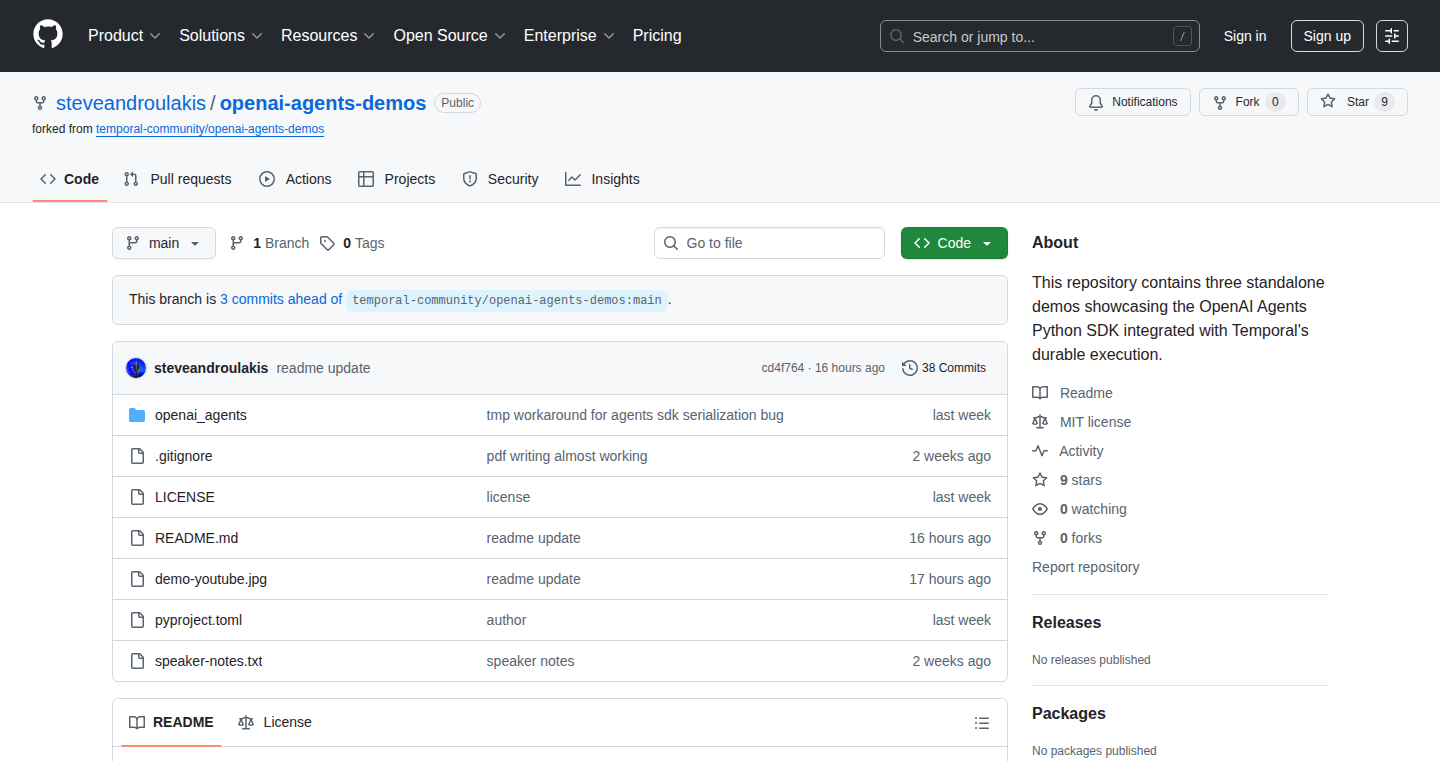The width and height of the screenshot is (1440, 761).
Task: Open the MIT license link in About
Action: [x=1082, y=422]
